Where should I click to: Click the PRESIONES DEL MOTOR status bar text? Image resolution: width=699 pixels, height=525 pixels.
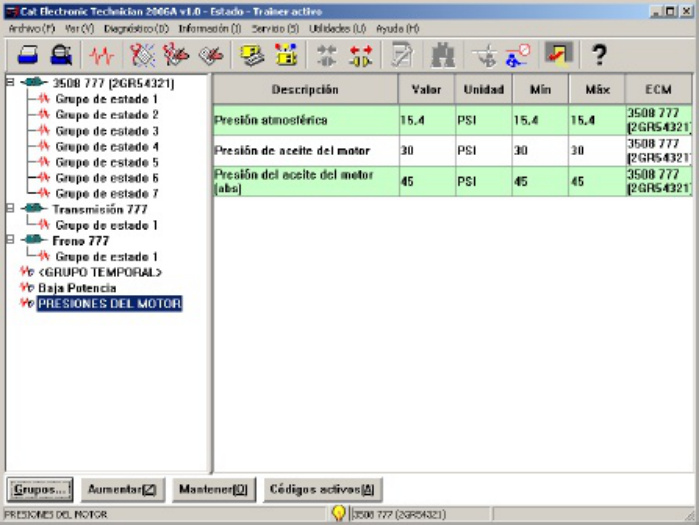pos(56,515)
